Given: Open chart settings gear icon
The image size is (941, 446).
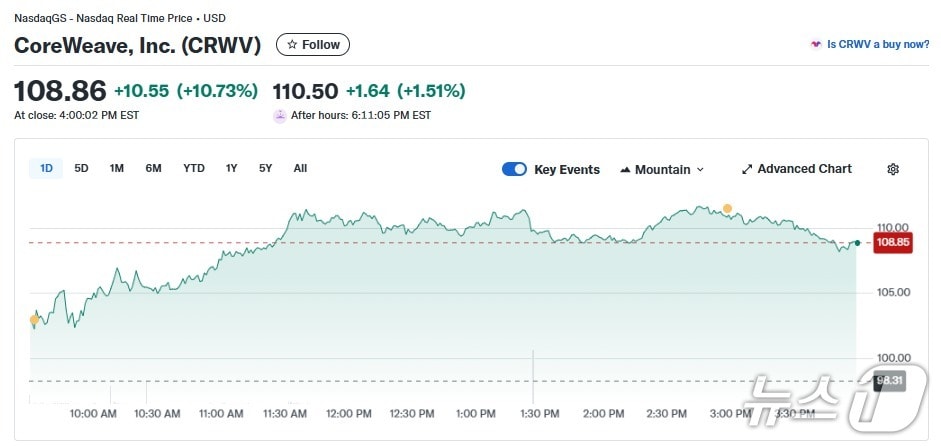Looking at the screenshot, I should [893, 169].
